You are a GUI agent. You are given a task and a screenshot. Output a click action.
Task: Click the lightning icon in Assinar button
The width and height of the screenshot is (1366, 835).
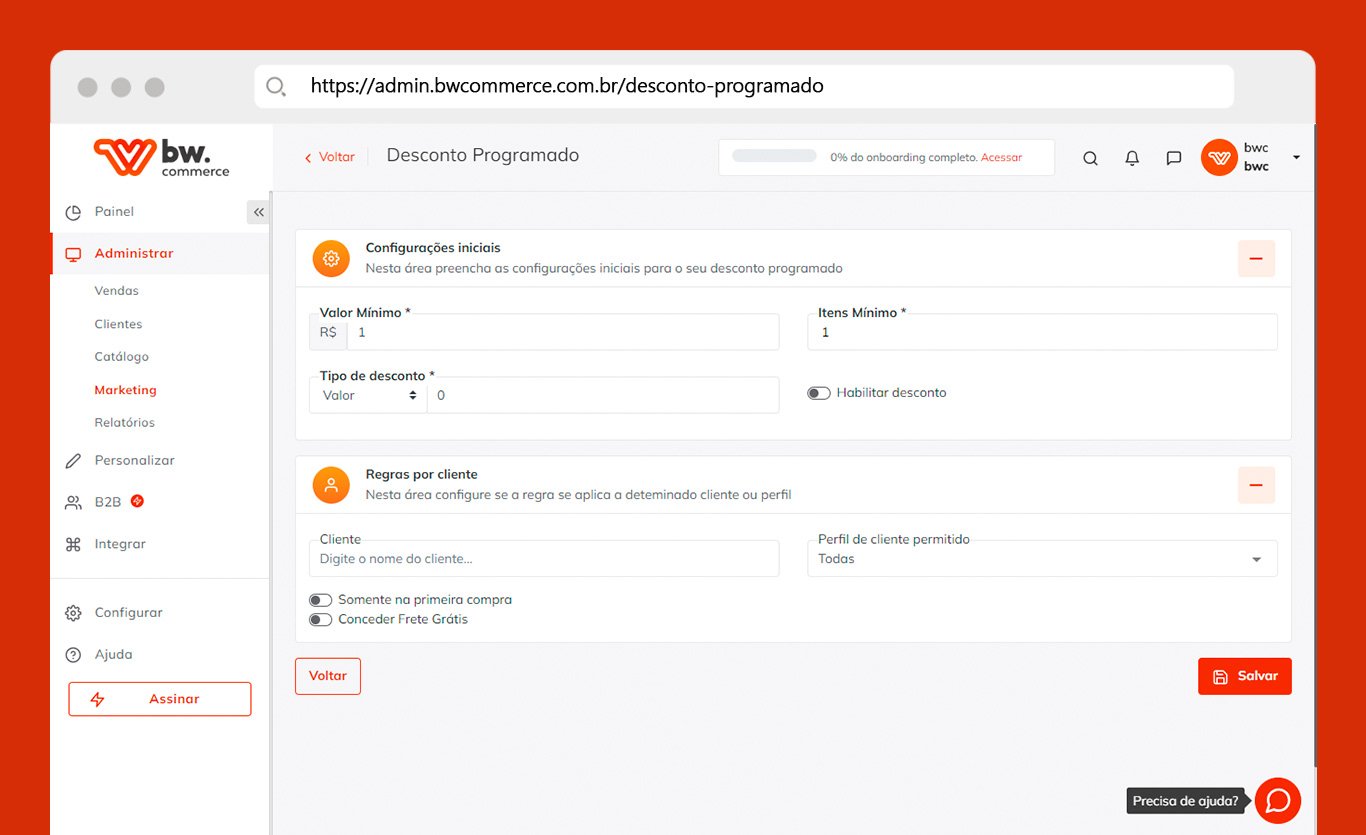[x=98, y=699]
